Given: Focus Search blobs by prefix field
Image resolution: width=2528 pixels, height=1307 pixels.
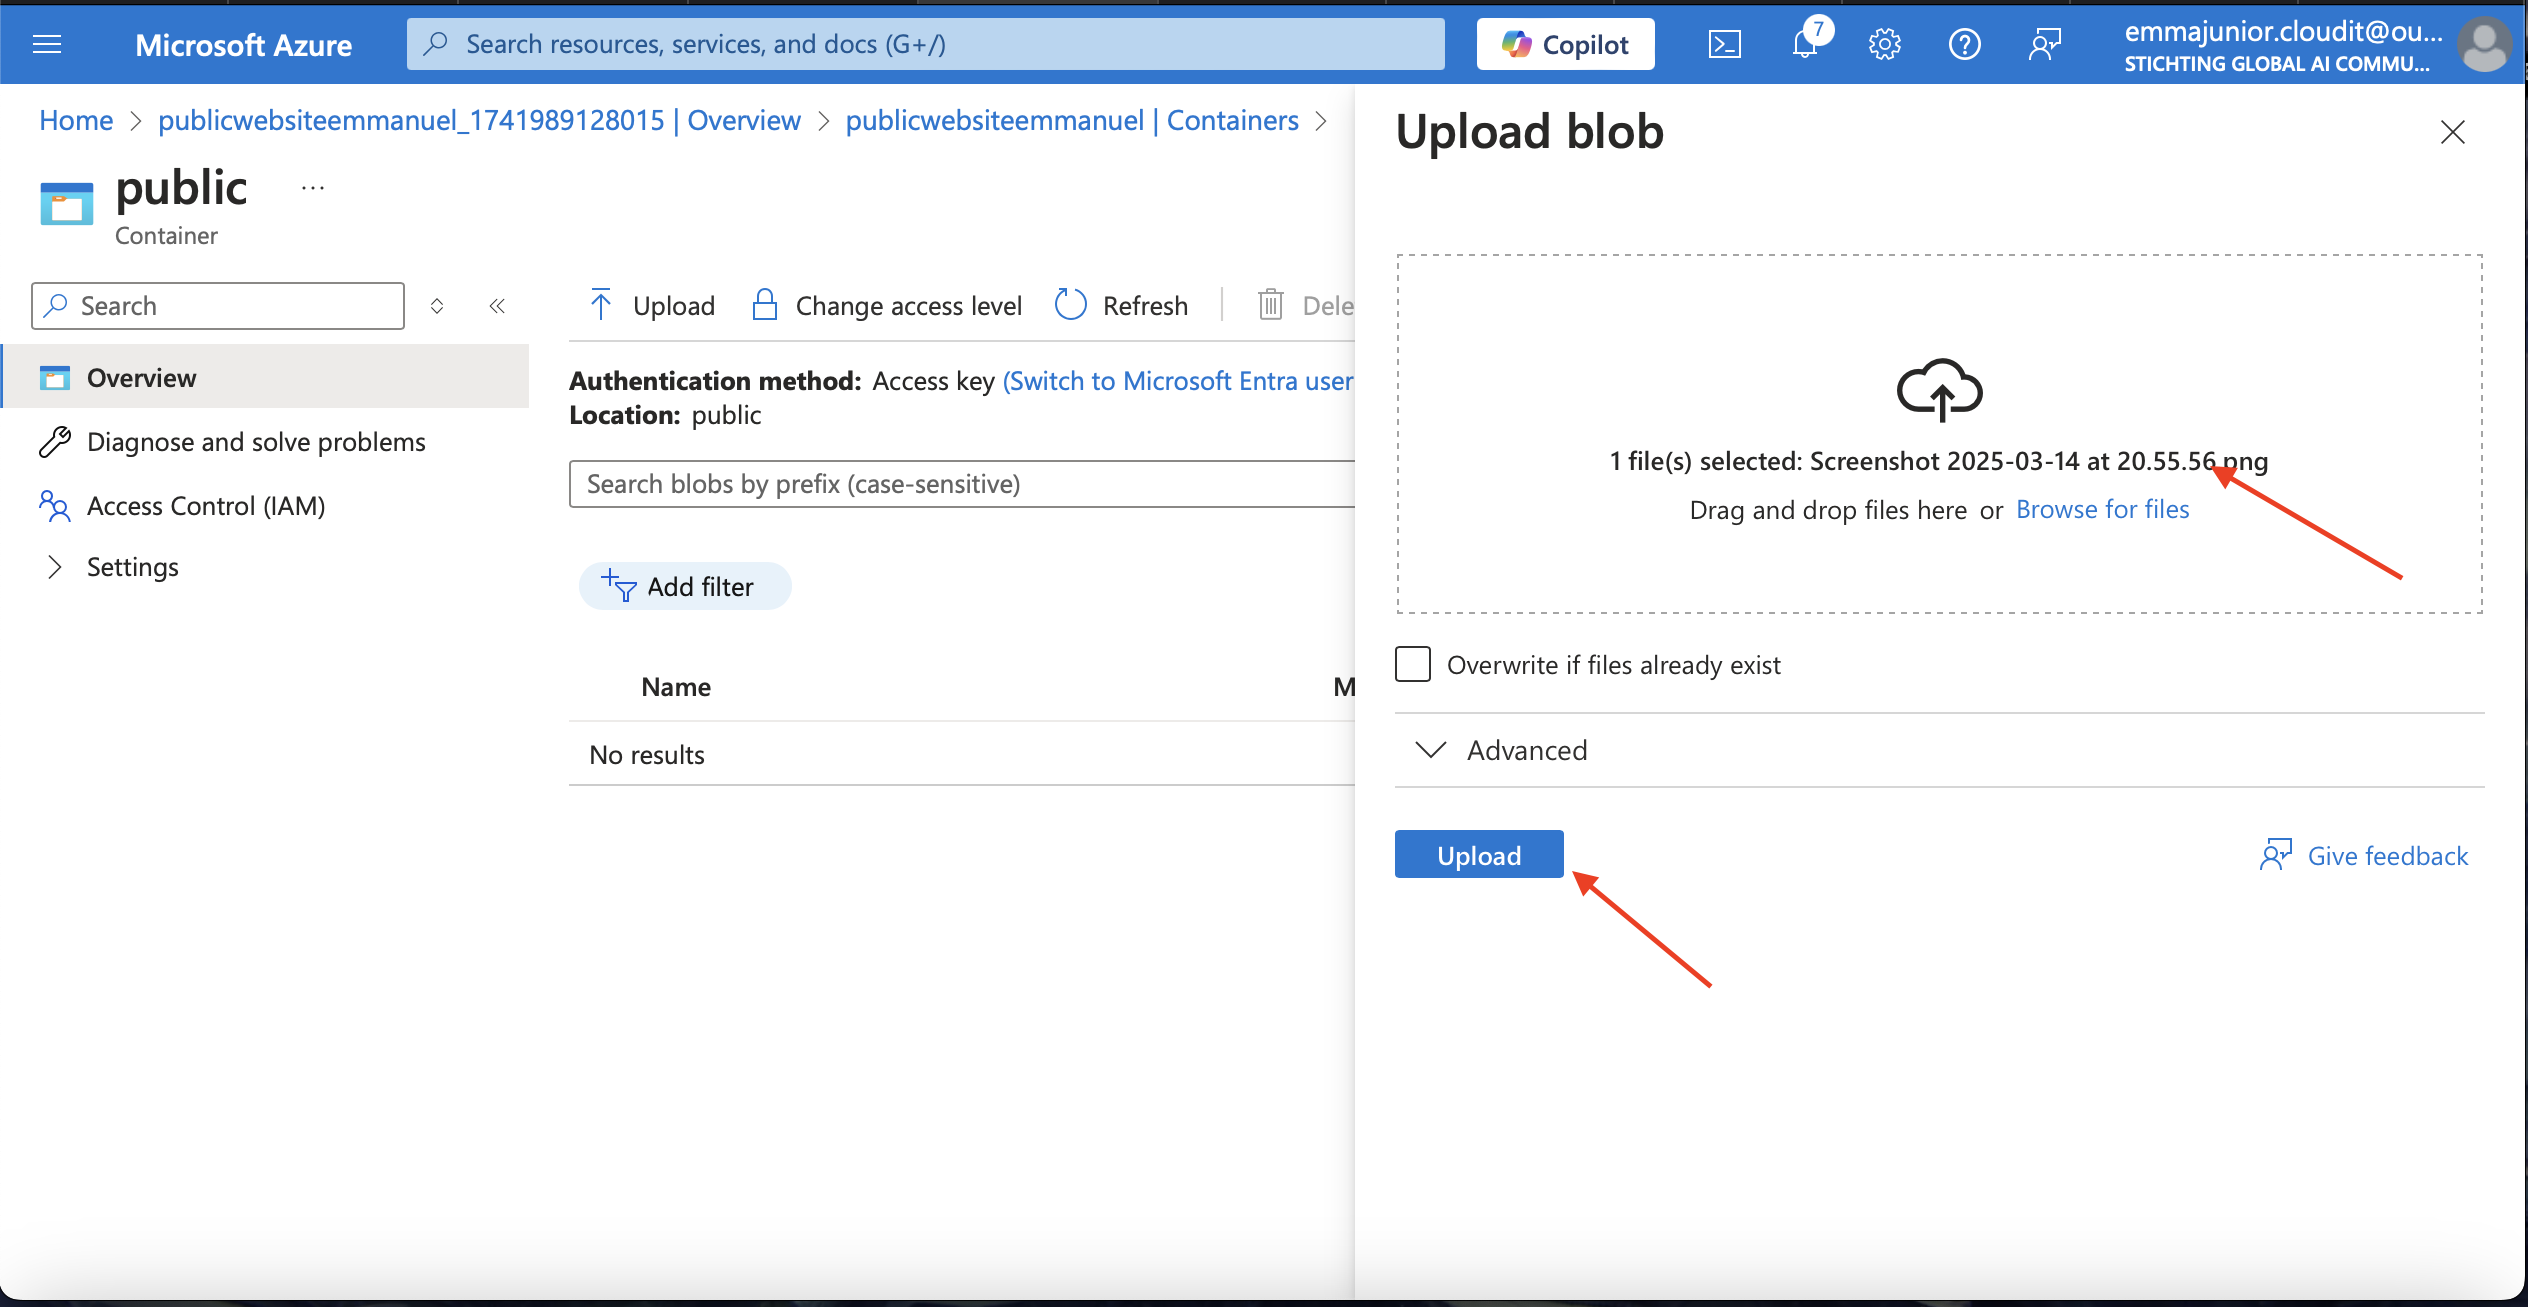Looking at the screenshot, I should (962, 484).
